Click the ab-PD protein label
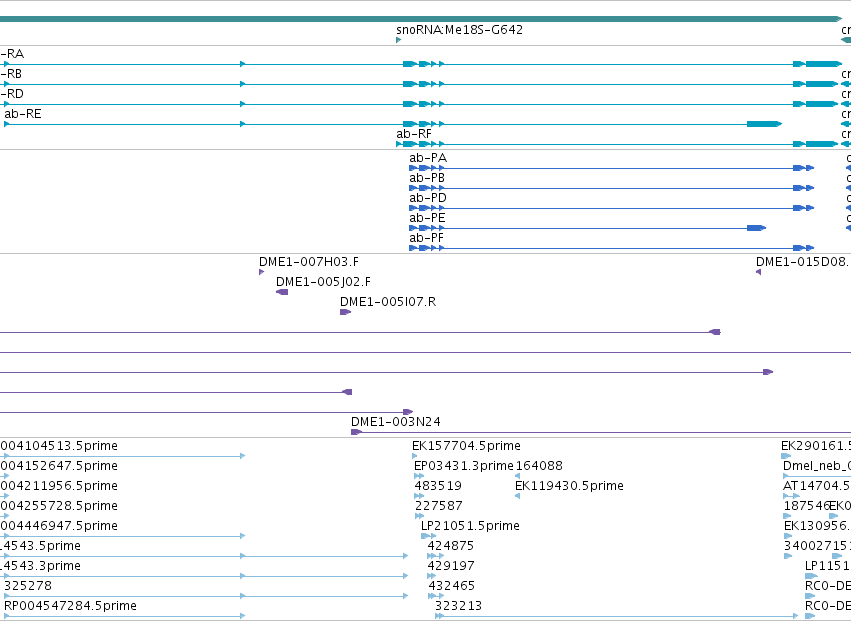The image size is (851, 621). [x=428, y=198]
